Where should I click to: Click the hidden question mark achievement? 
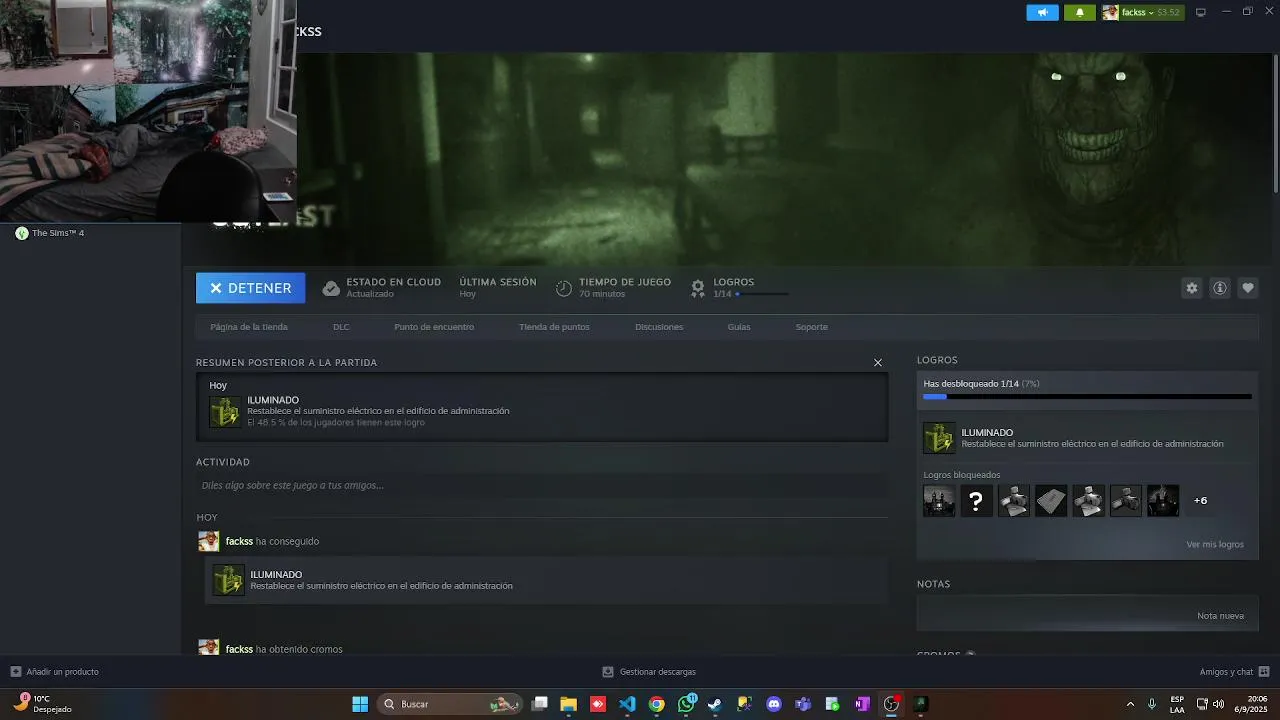pos(977,501)
